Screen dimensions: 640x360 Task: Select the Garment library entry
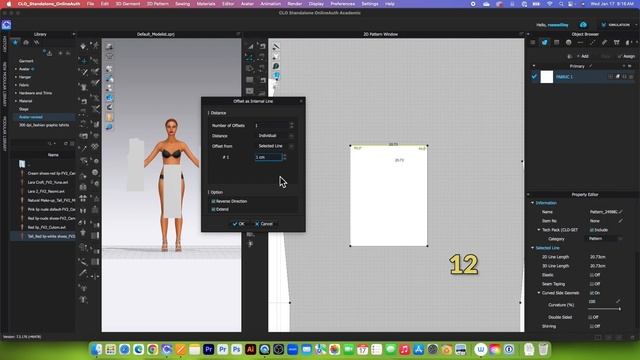(26, 61)
